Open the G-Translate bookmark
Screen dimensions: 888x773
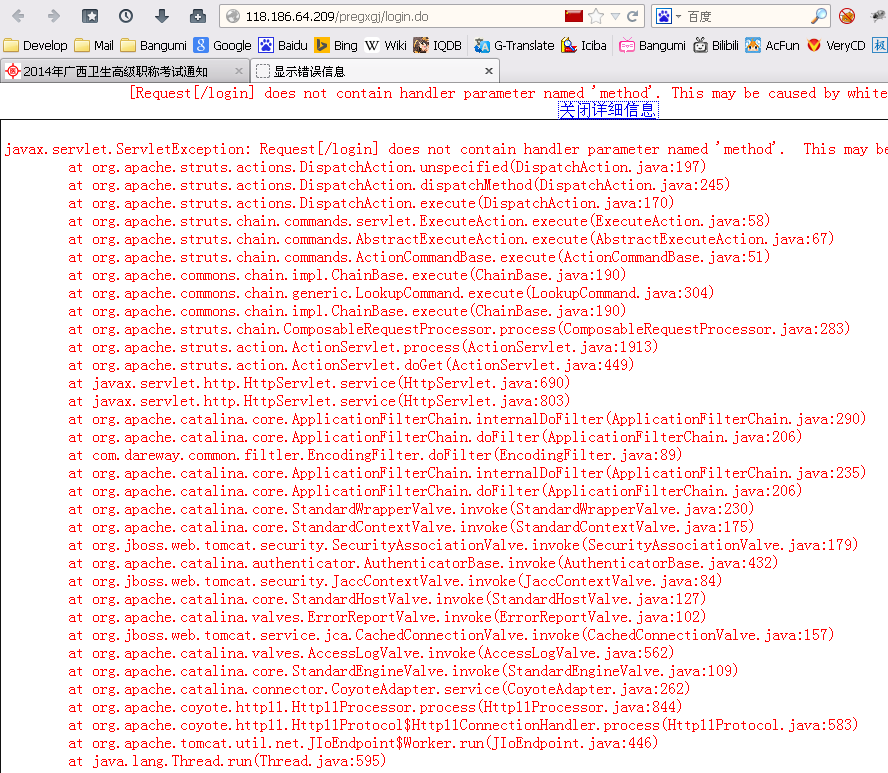click(x=514, y=45)
